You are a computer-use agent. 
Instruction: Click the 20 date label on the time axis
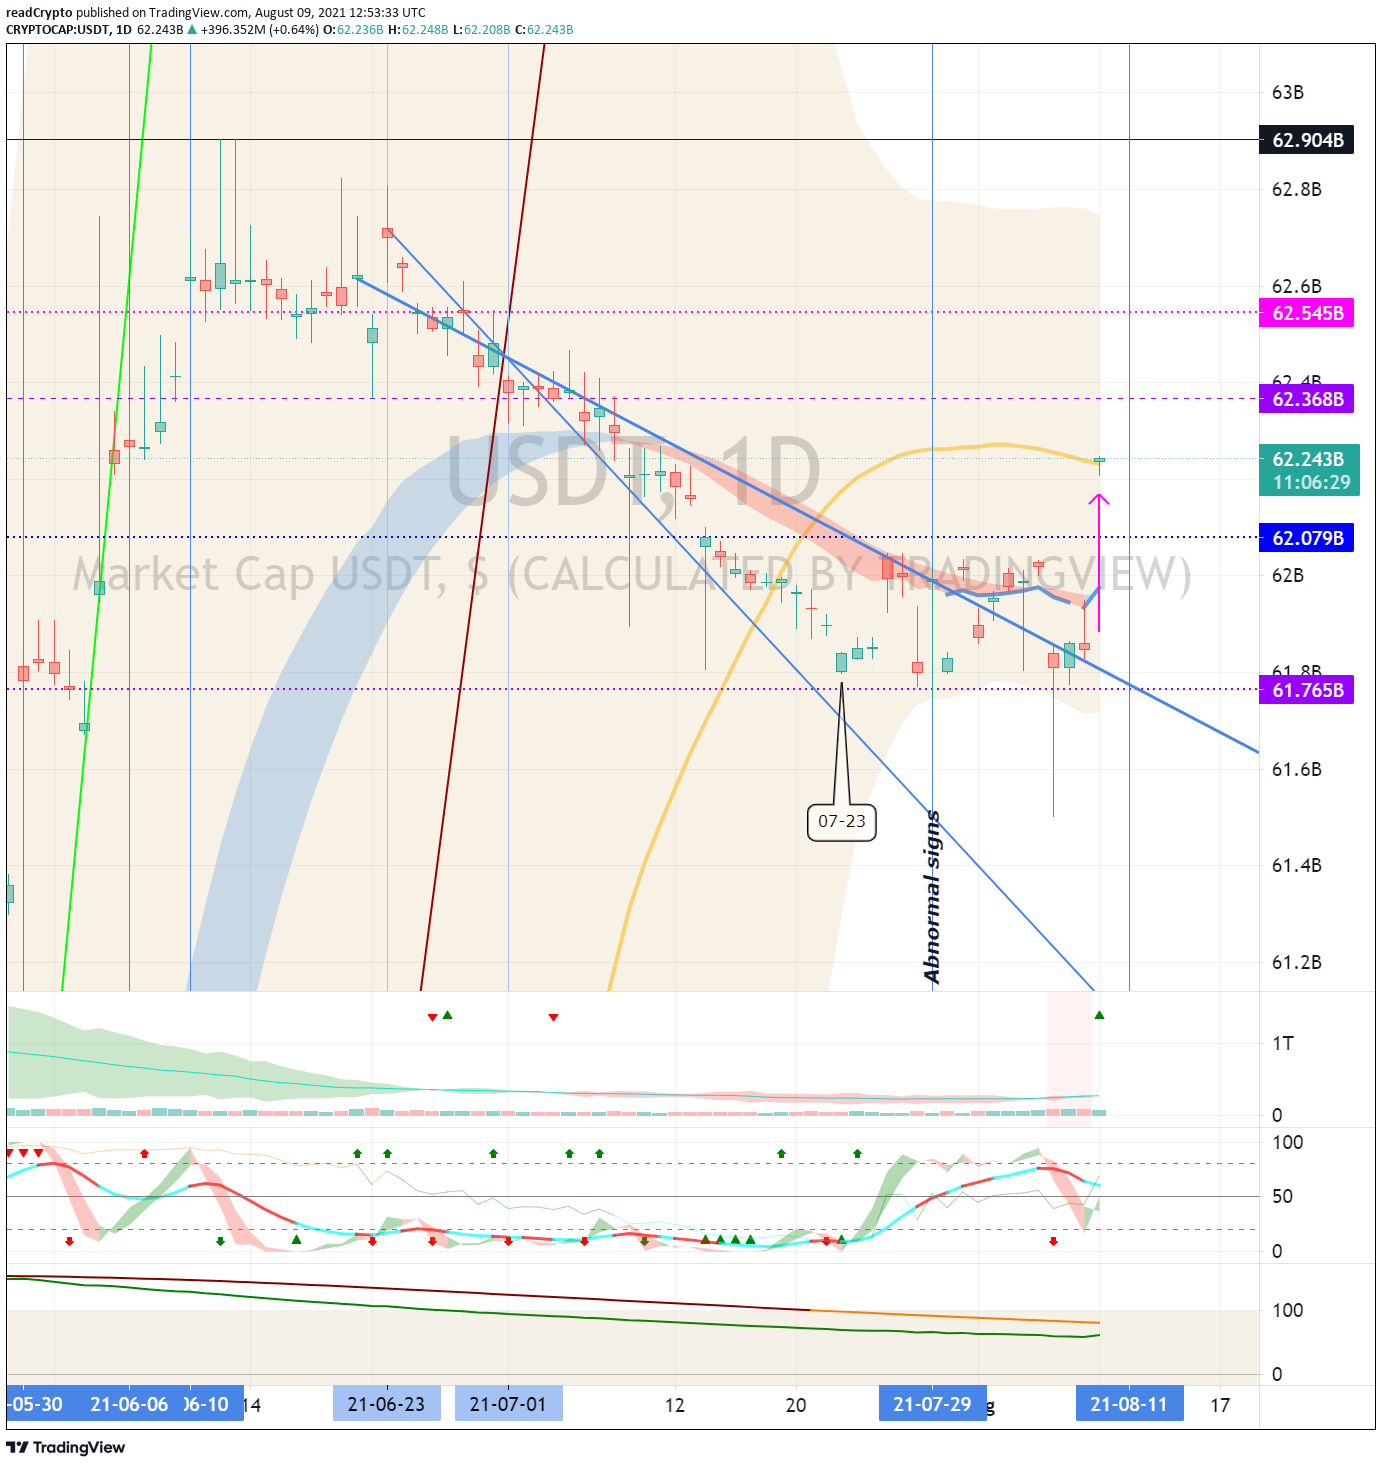point(796,1405)
